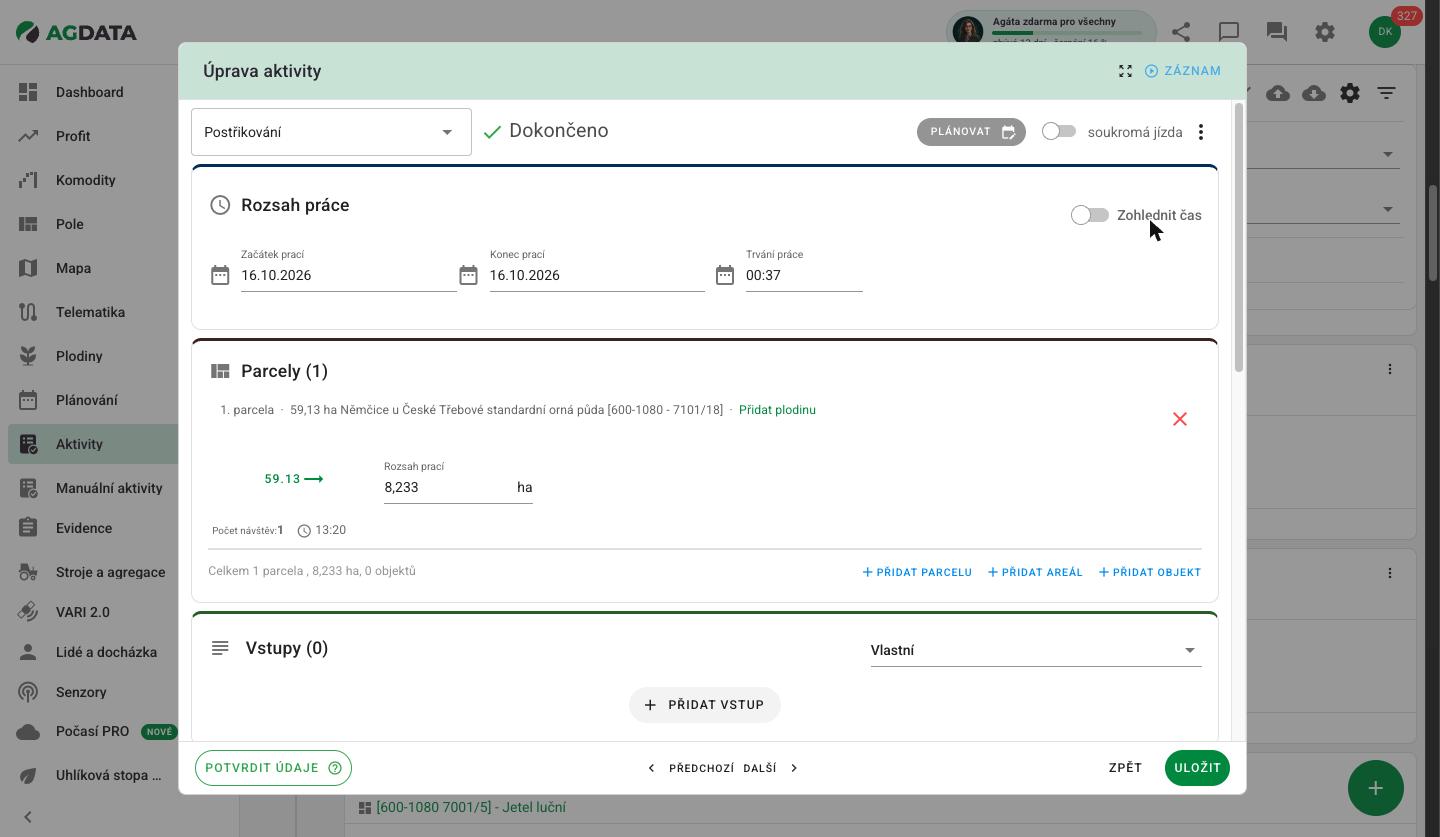This screenshot has width=1440, height=837.
Task: Click the Přidat plodinu link
Action: pos(777,410)
